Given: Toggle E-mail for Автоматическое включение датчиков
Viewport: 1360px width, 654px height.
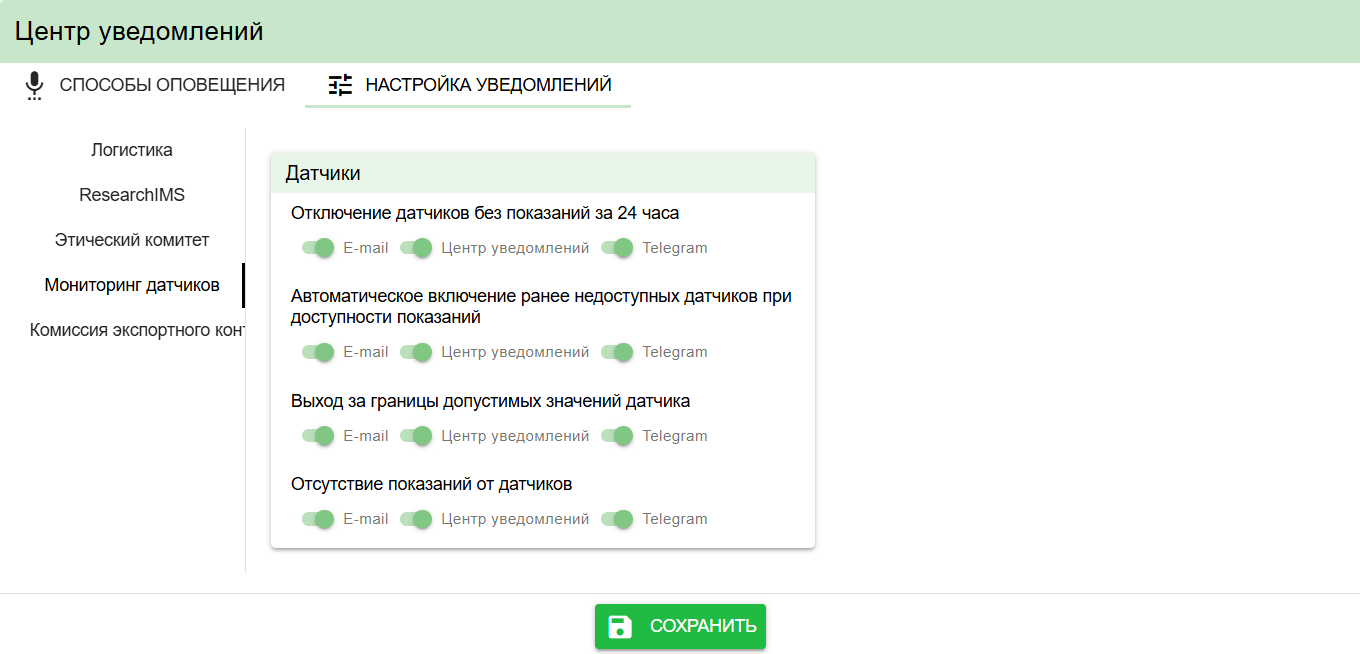Looking at the screenshot, I should coord(318,352).
